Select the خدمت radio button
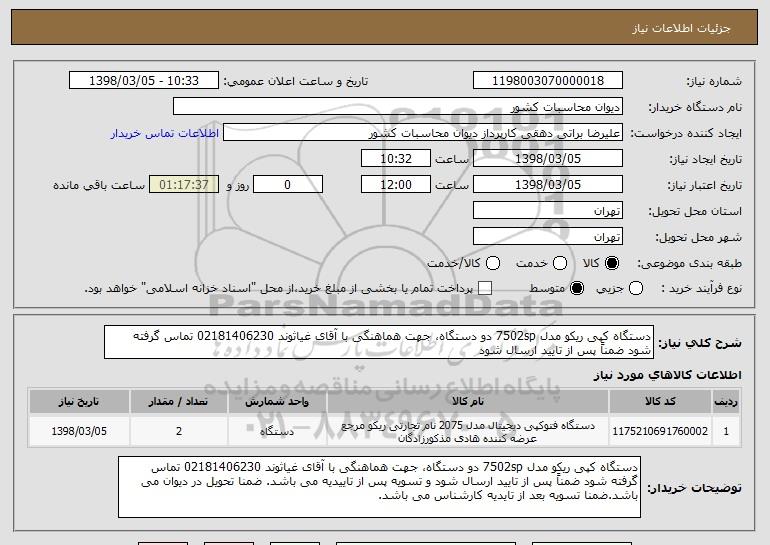The height and width of the screenshot is (545, 770). tap(560, 263)
